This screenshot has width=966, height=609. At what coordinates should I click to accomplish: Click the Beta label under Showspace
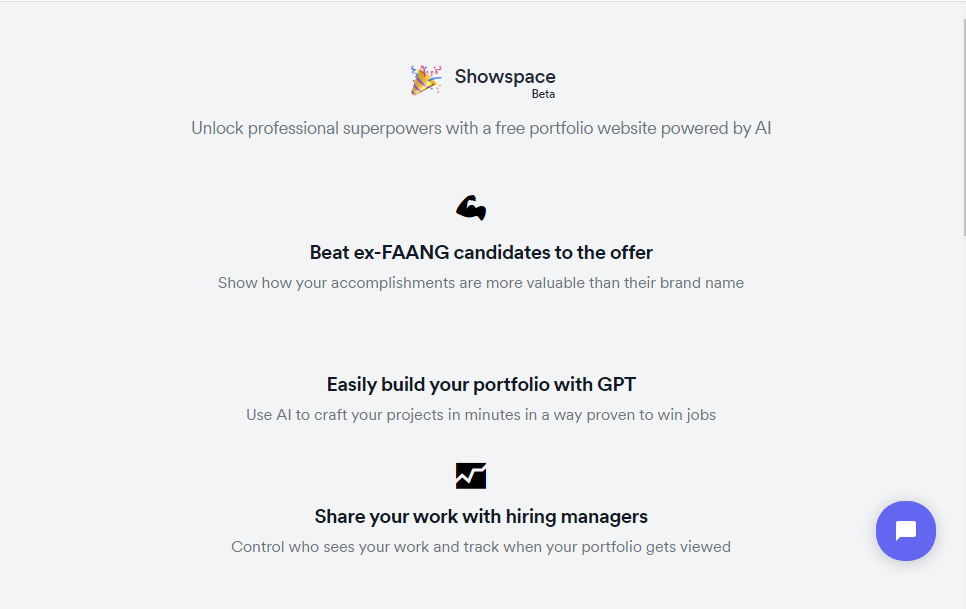tap(543, 93)
